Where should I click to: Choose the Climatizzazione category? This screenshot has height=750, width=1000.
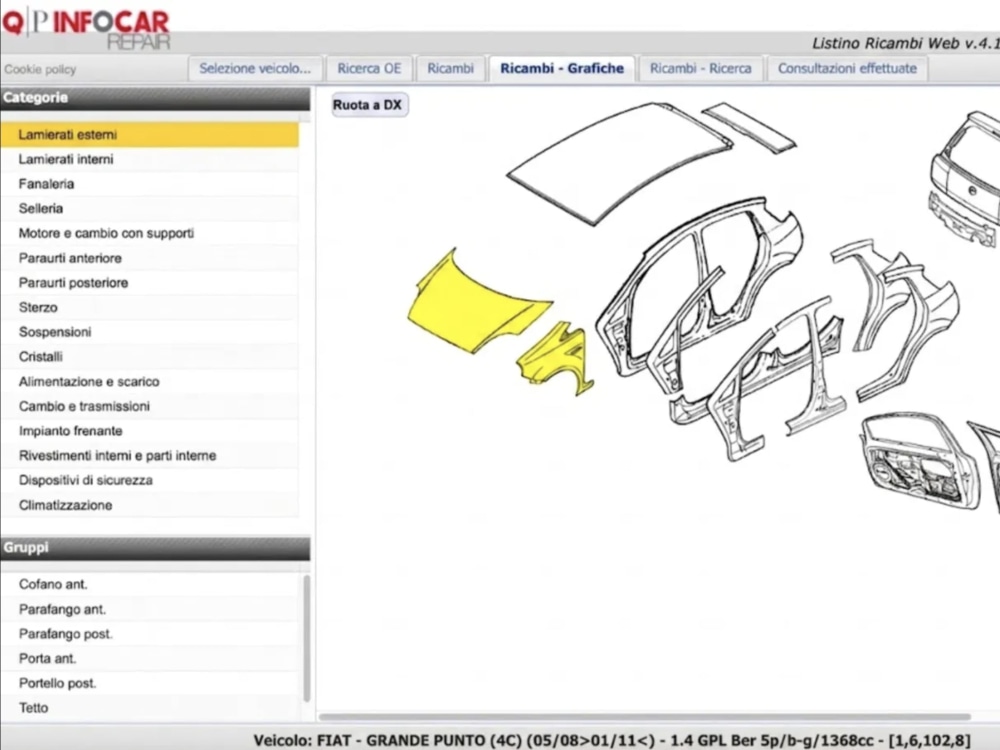click(x=149, y=505)
